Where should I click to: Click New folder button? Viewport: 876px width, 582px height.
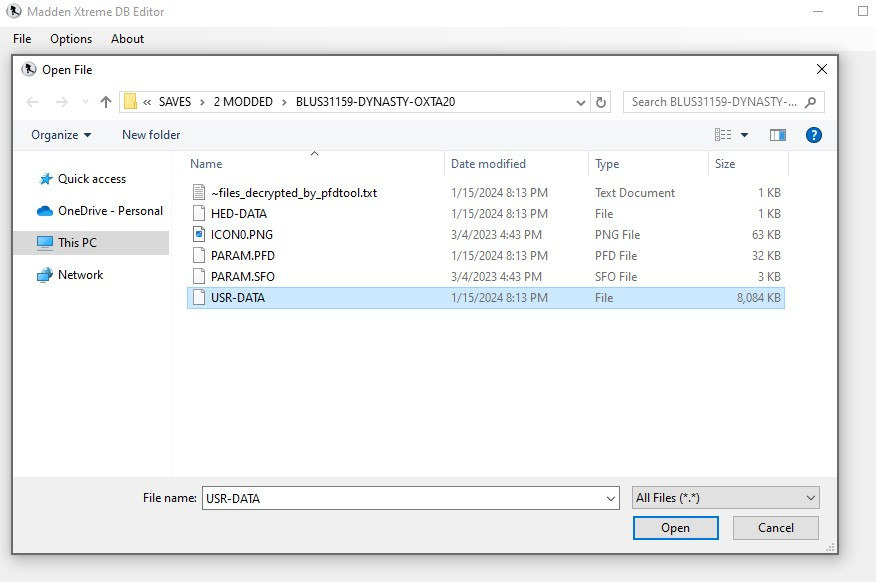[151, 135]
